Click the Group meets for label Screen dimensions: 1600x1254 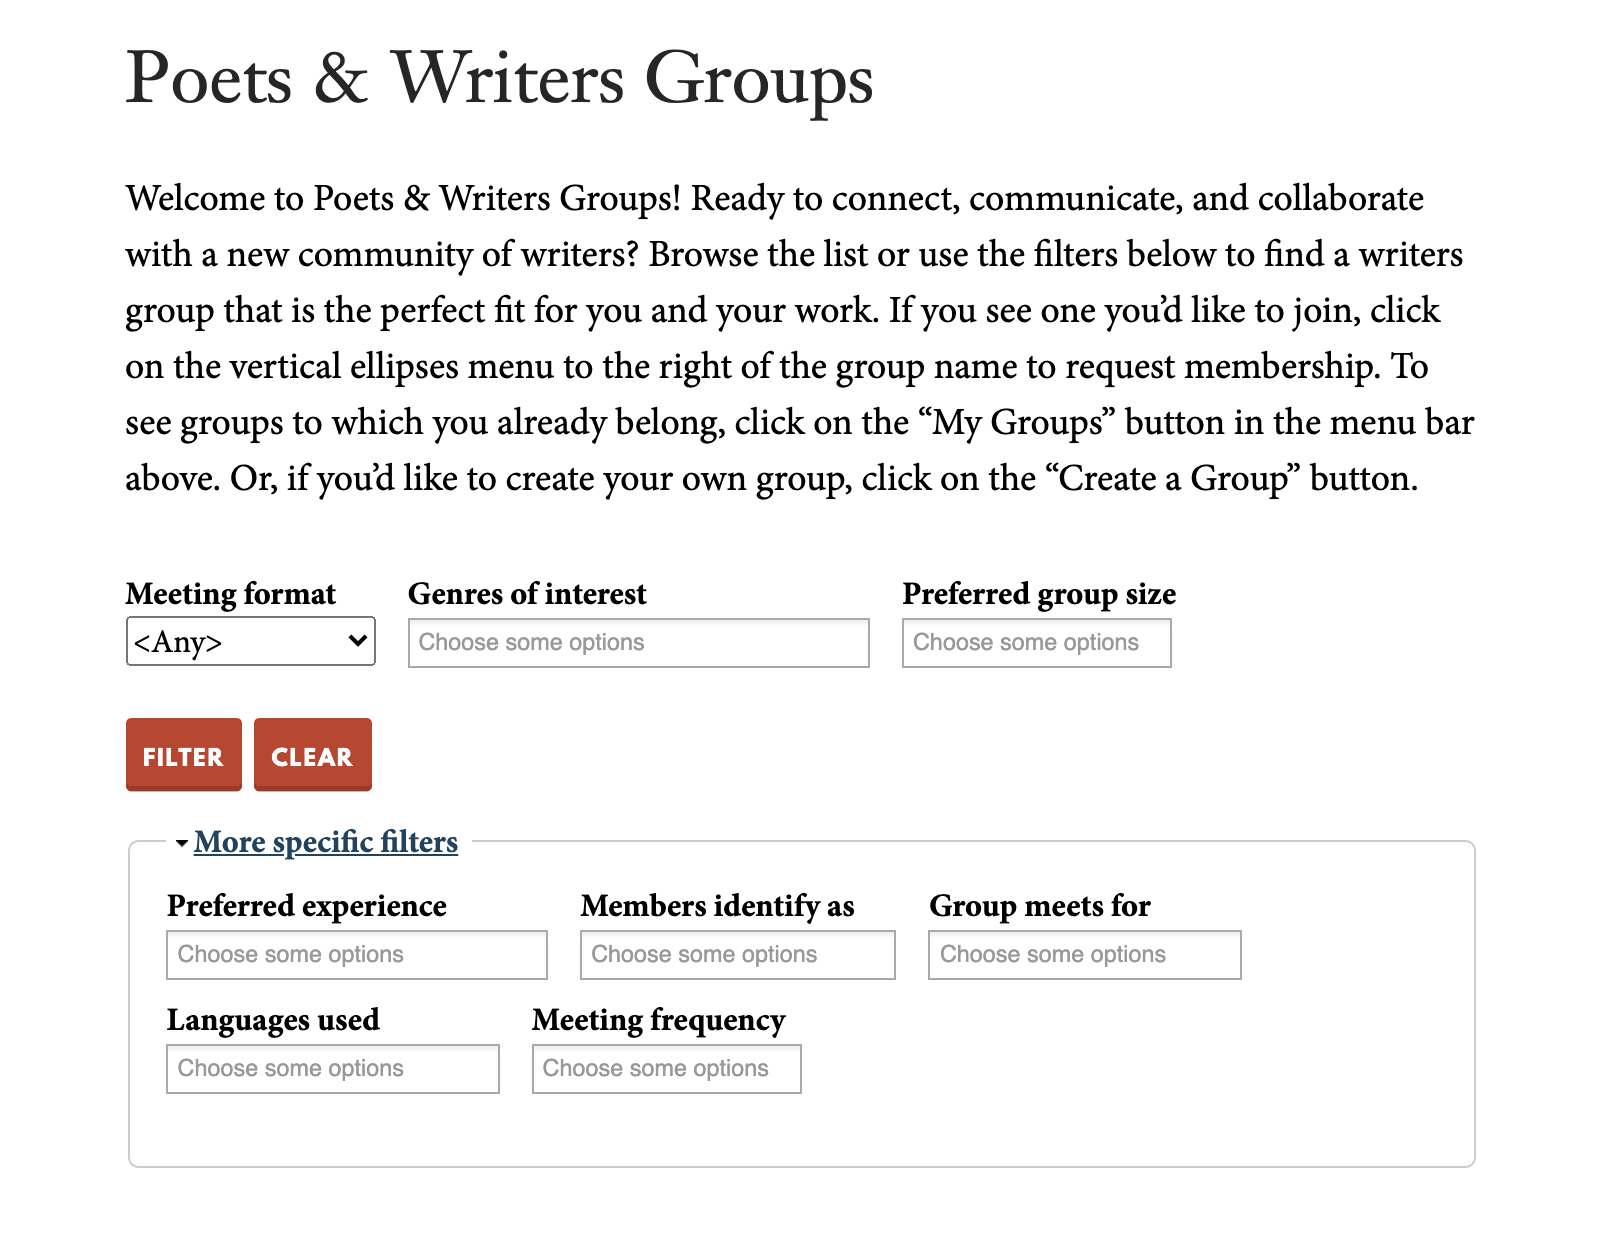[1040, 906]
